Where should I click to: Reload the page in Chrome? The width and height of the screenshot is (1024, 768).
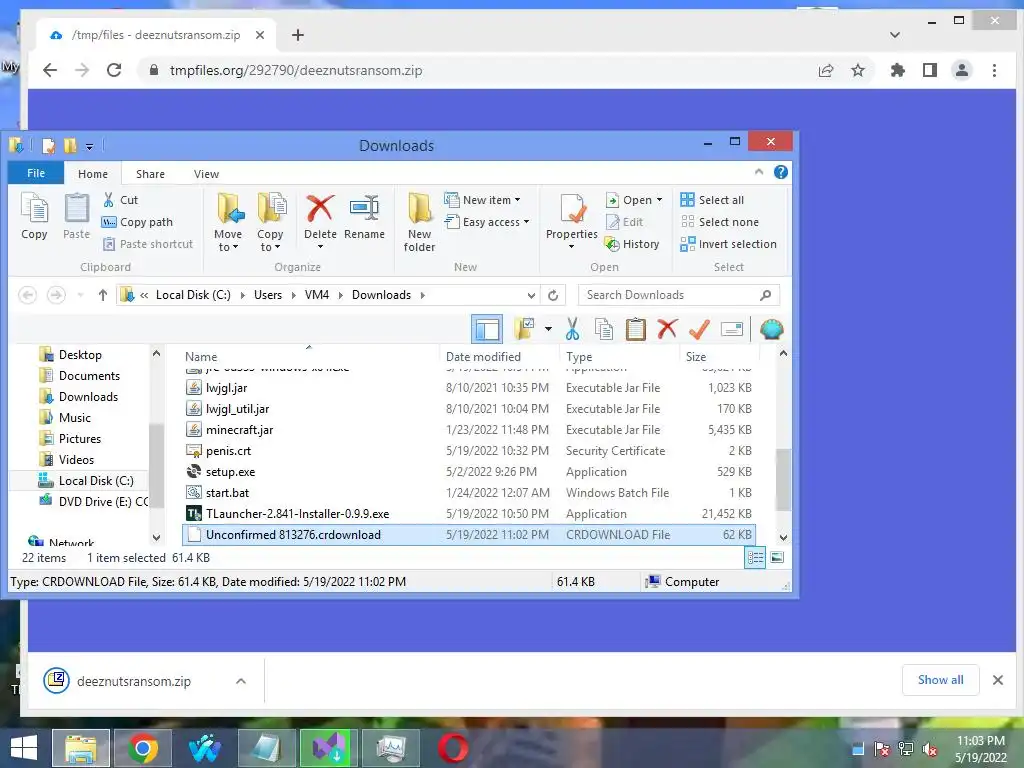point(114,70)
